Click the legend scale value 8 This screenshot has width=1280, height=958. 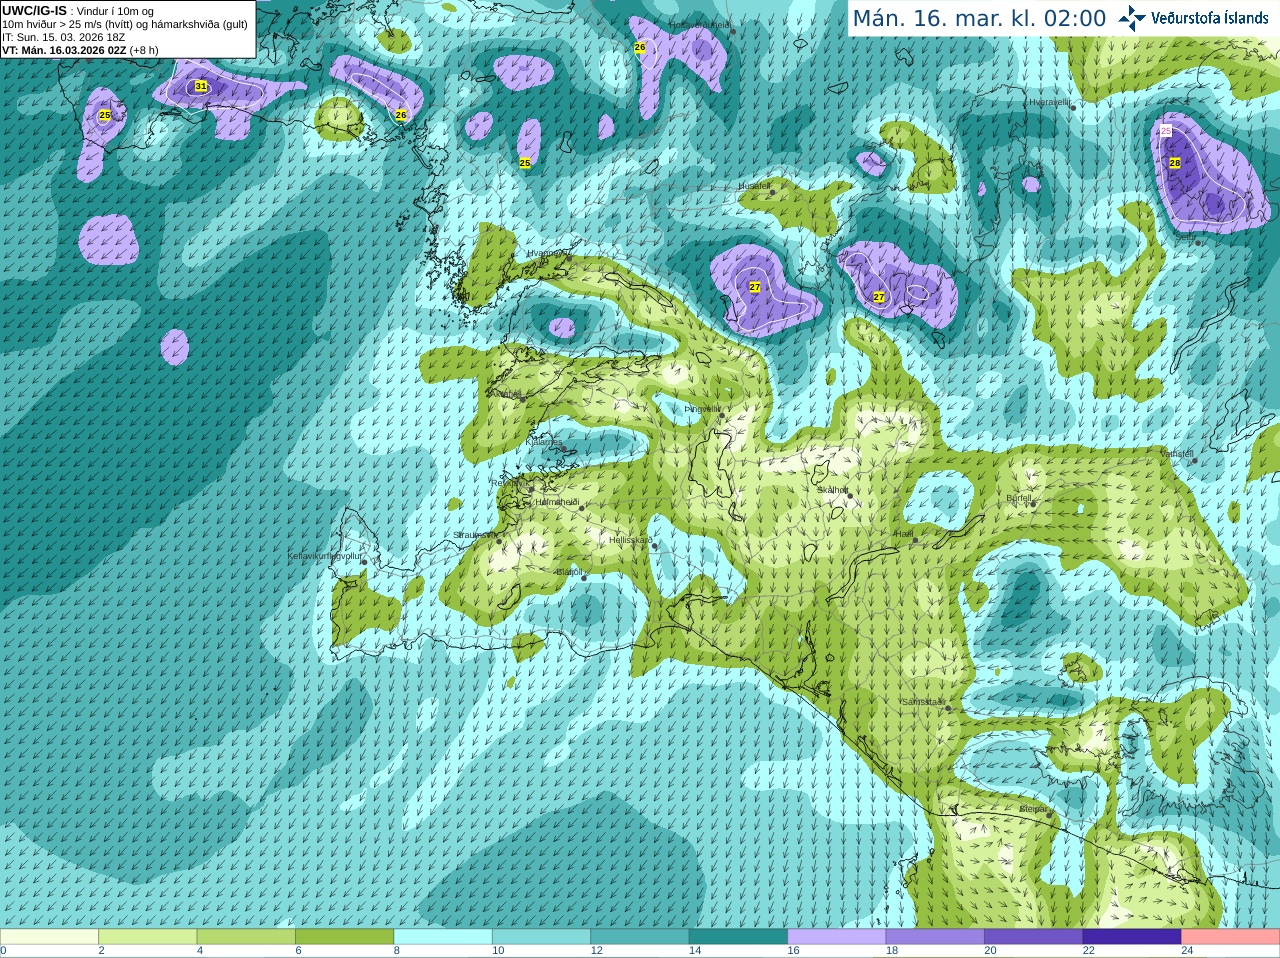397,951
